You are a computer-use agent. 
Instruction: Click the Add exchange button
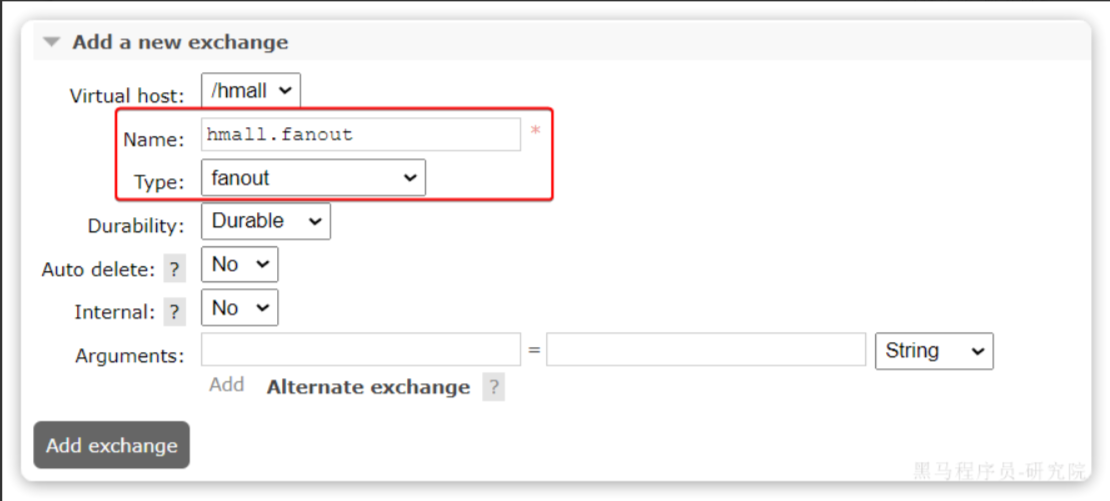(111, 445)
